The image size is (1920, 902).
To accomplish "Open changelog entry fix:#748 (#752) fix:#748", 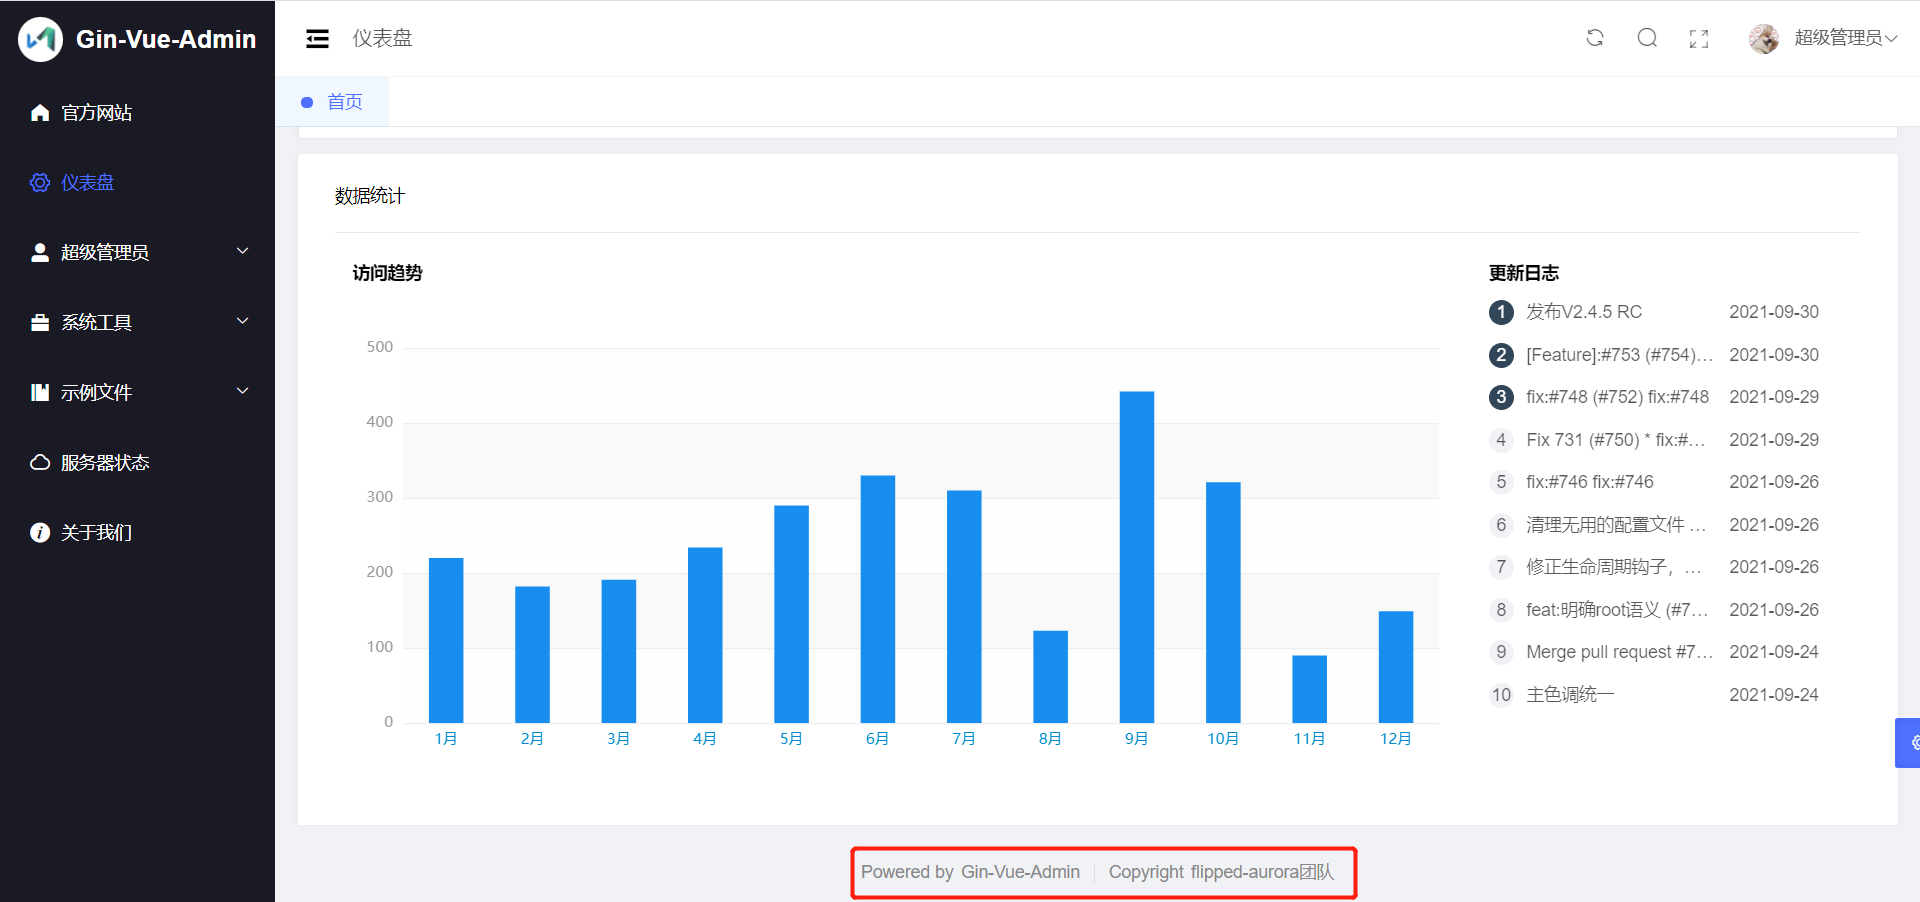I will [x=1617, y=397].
